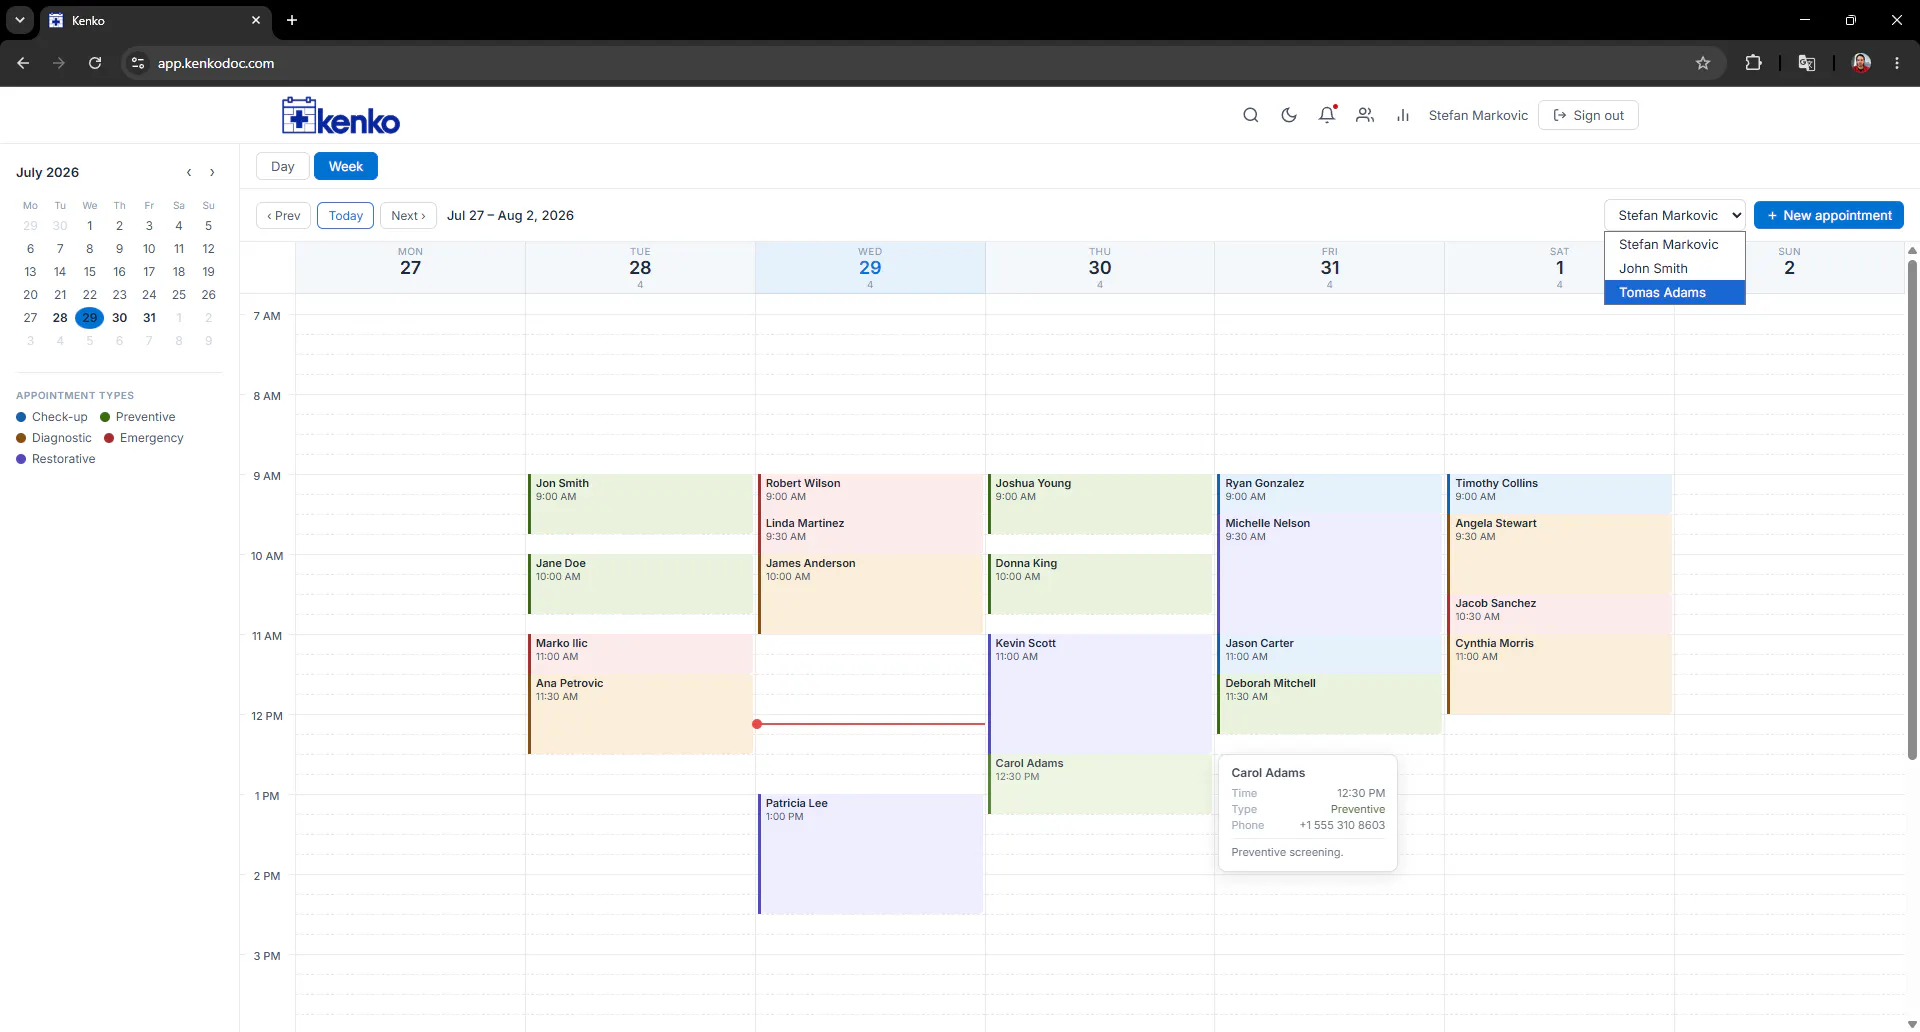View site information icon in address bar
This screenshot has height=1032, width=1920.
click(x=138, y=63)
